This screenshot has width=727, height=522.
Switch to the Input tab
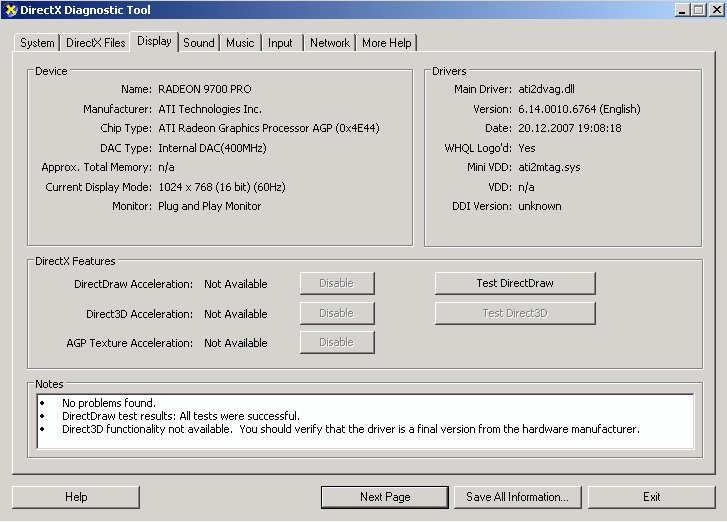click(280, 43)
